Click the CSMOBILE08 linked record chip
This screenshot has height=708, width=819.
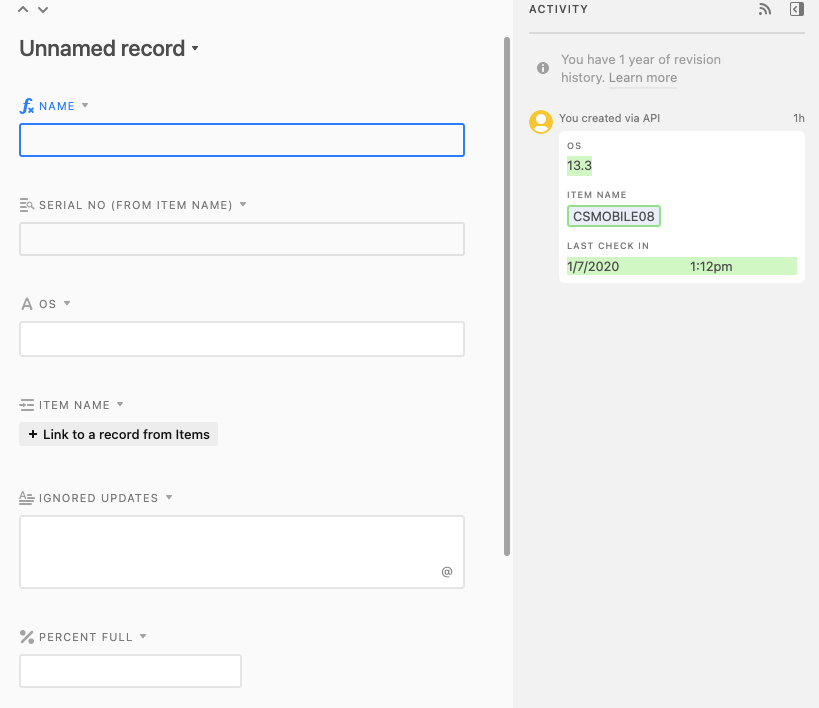(x=614, y=216)
